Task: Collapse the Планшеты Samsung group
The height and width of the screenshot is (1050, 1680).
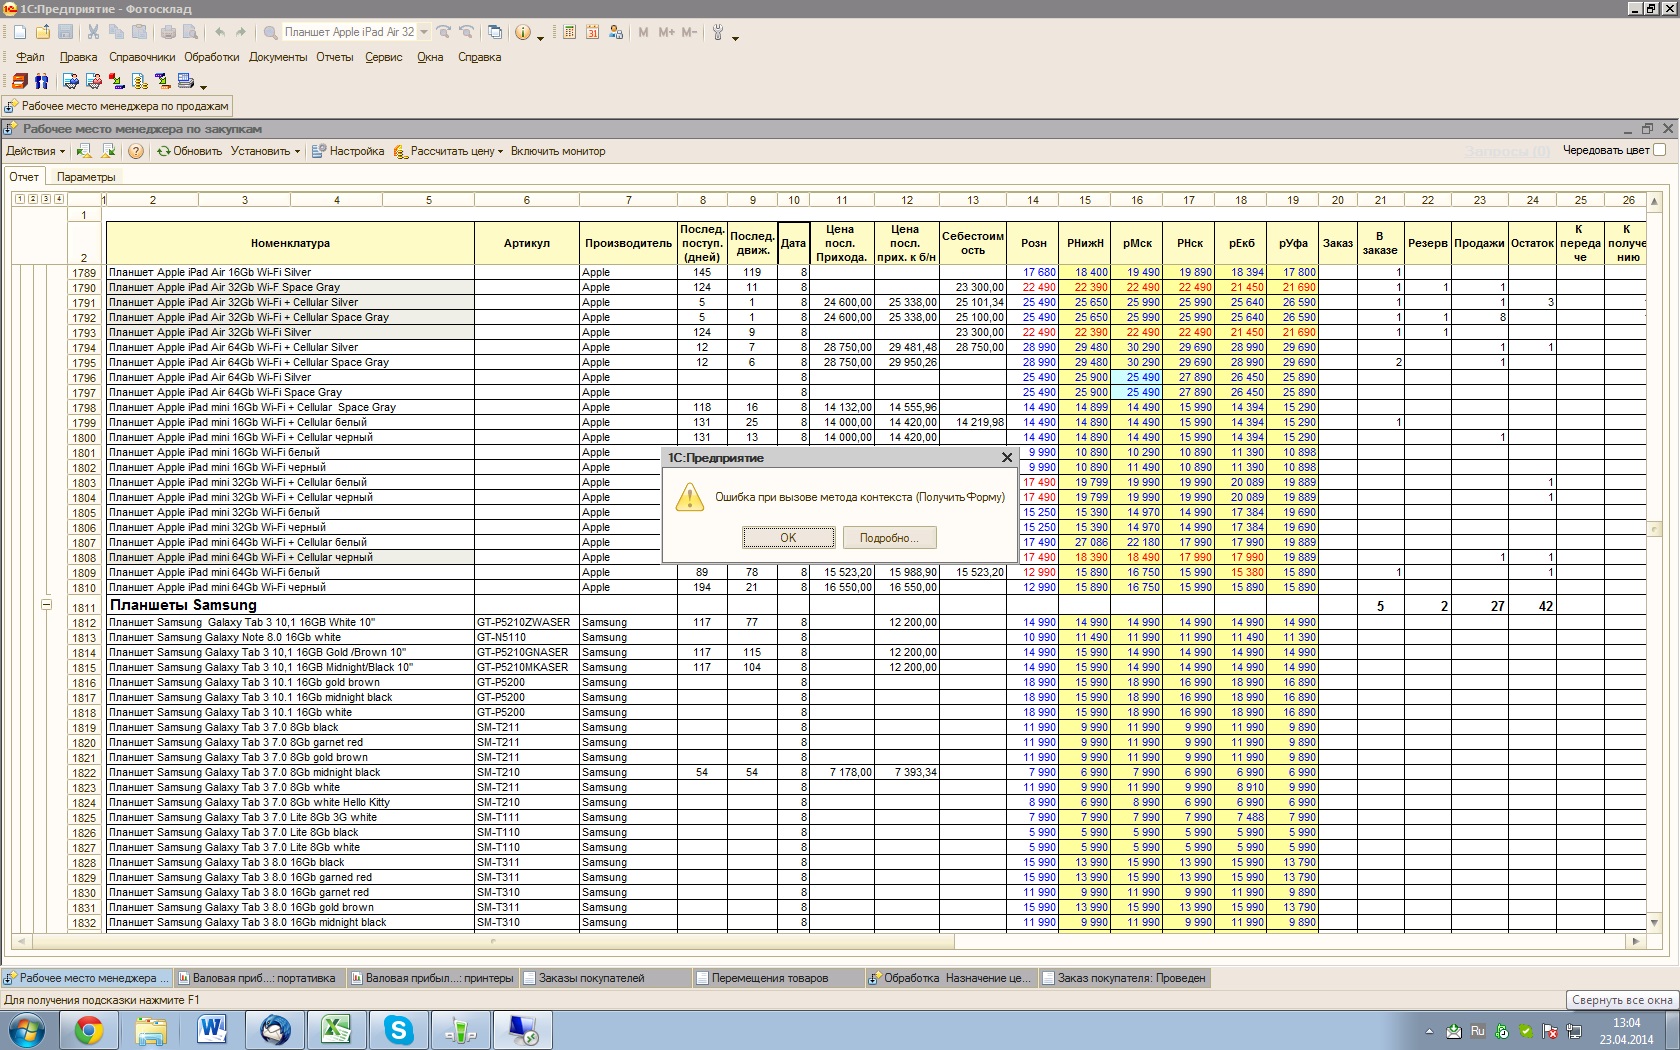Action: point(46,604)
